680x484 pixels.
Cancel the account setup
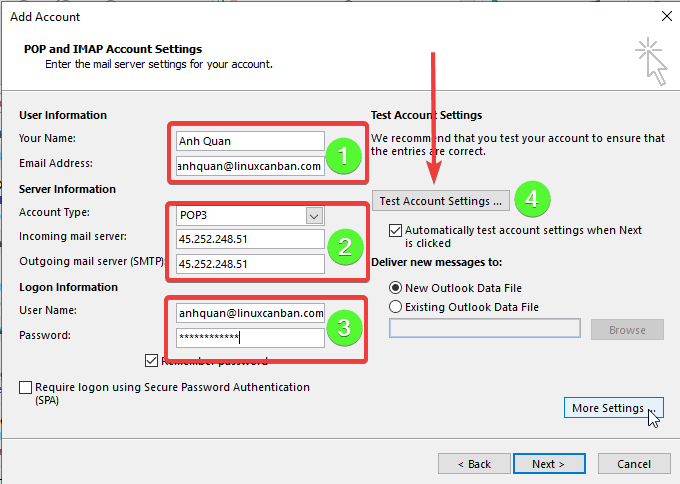(x=634, y=464)
